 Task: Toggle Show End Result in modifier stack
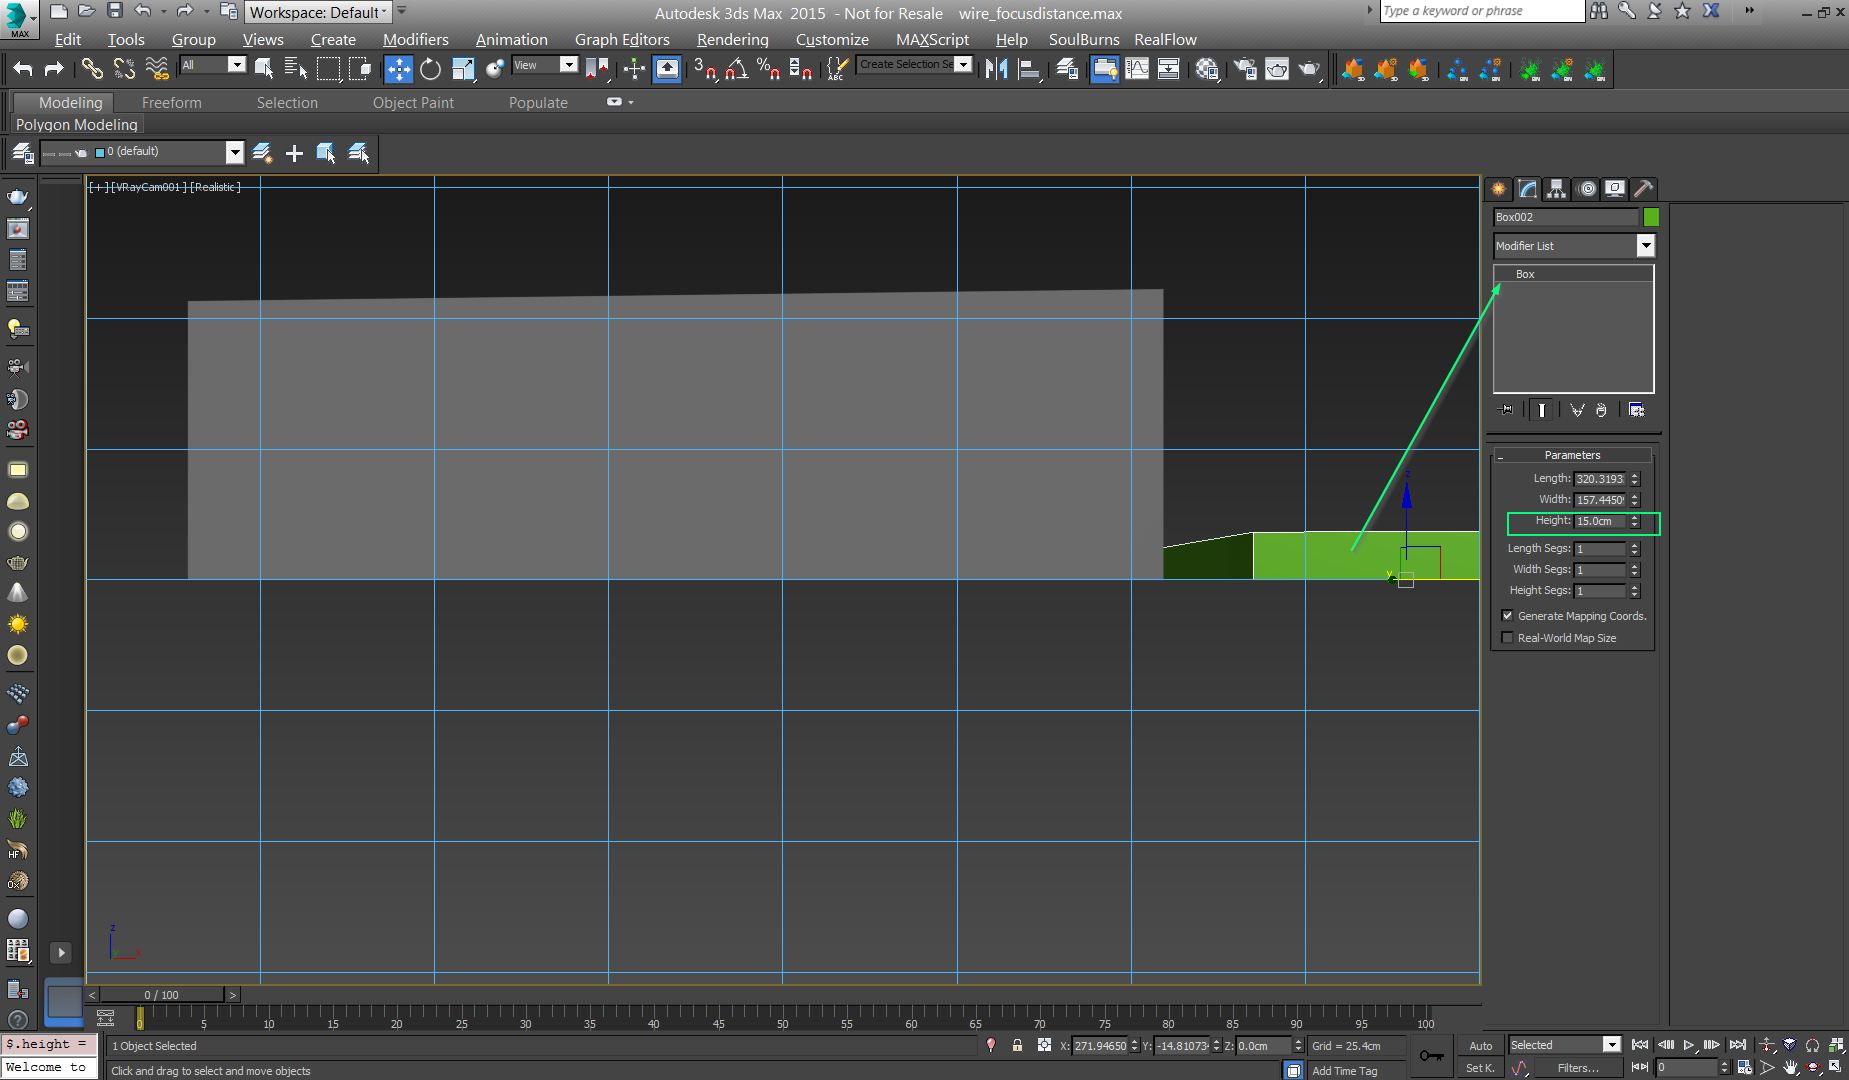coord(1542,410)
